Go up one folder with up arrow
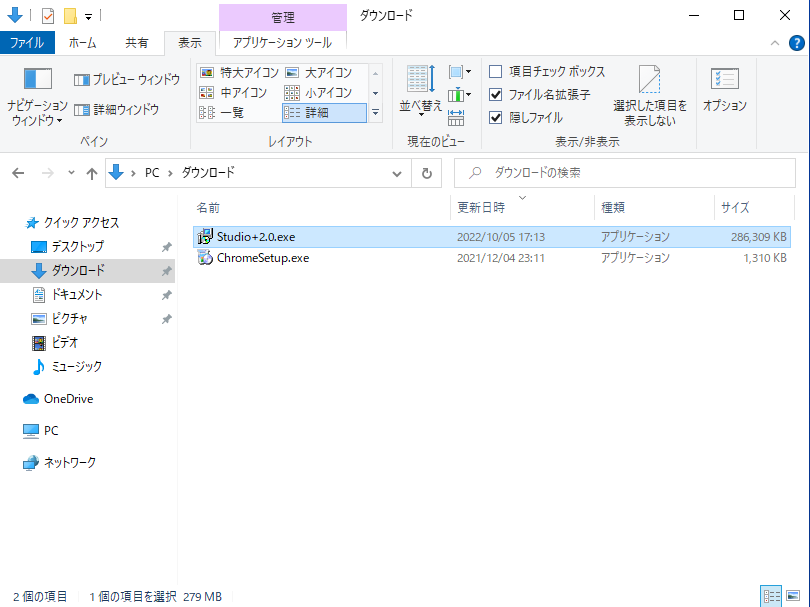Screen dimensions: 810x607 point(92,173)
